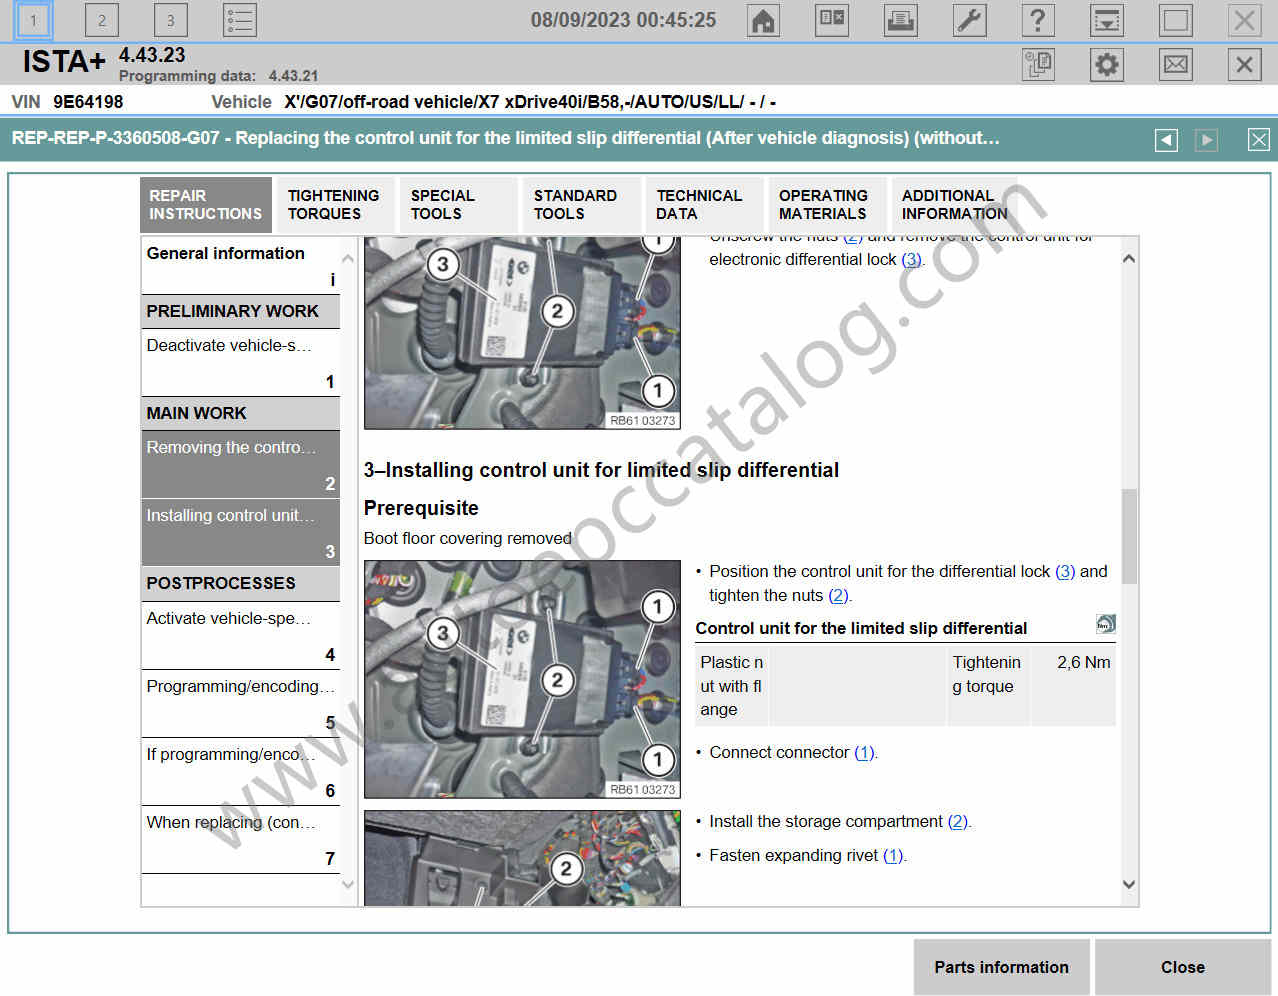Open the help question mark icon
The height and width of the screenshot is (996, 1278).
[1038, 20]
